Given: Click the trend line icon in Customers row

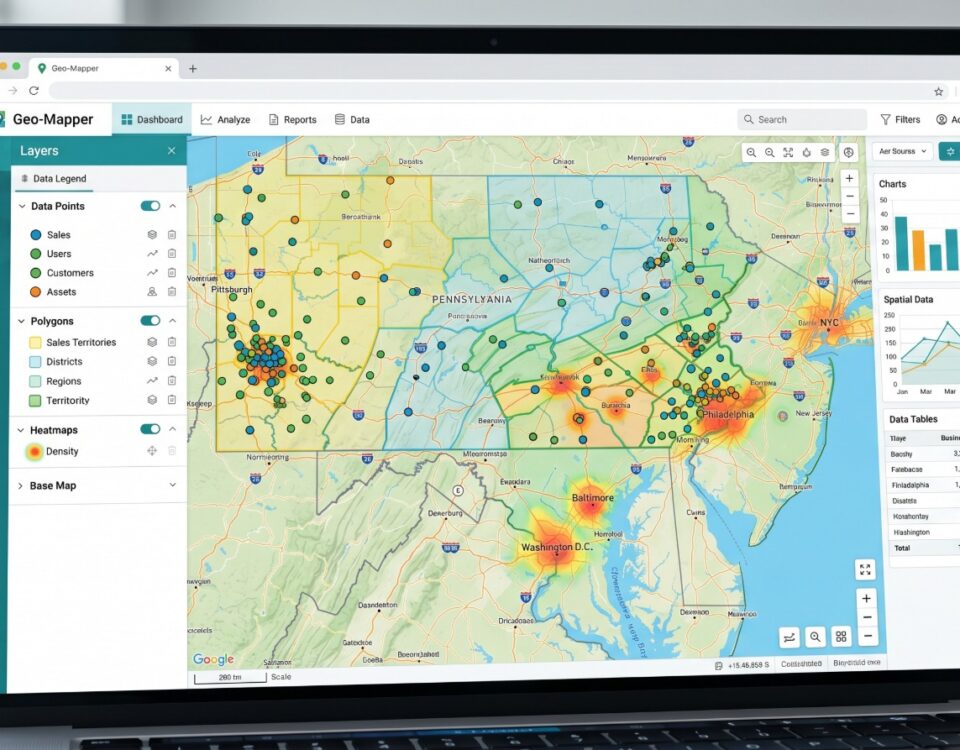Looking at the screenshot, I should tap(152, 272).
